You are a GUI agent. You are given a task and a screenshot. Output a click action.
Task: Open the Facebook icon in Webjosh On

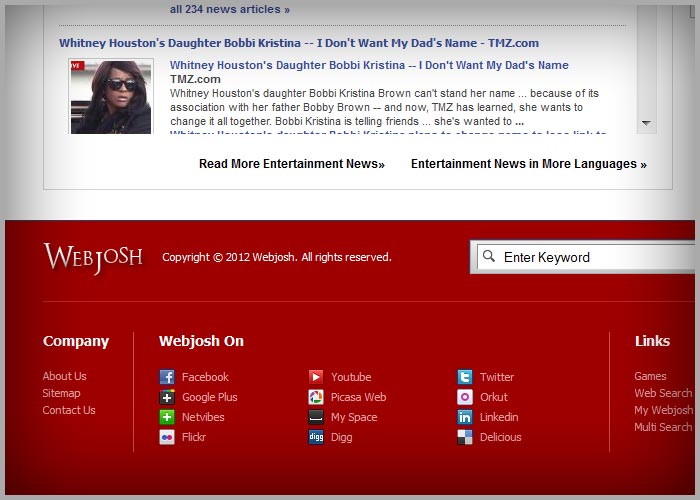point(167,377)
